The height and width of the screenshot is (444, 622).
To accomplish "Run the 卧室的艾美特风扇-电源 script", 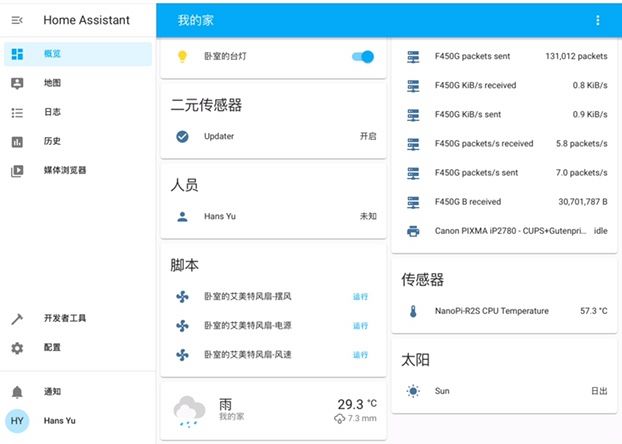I will (360, 326).
